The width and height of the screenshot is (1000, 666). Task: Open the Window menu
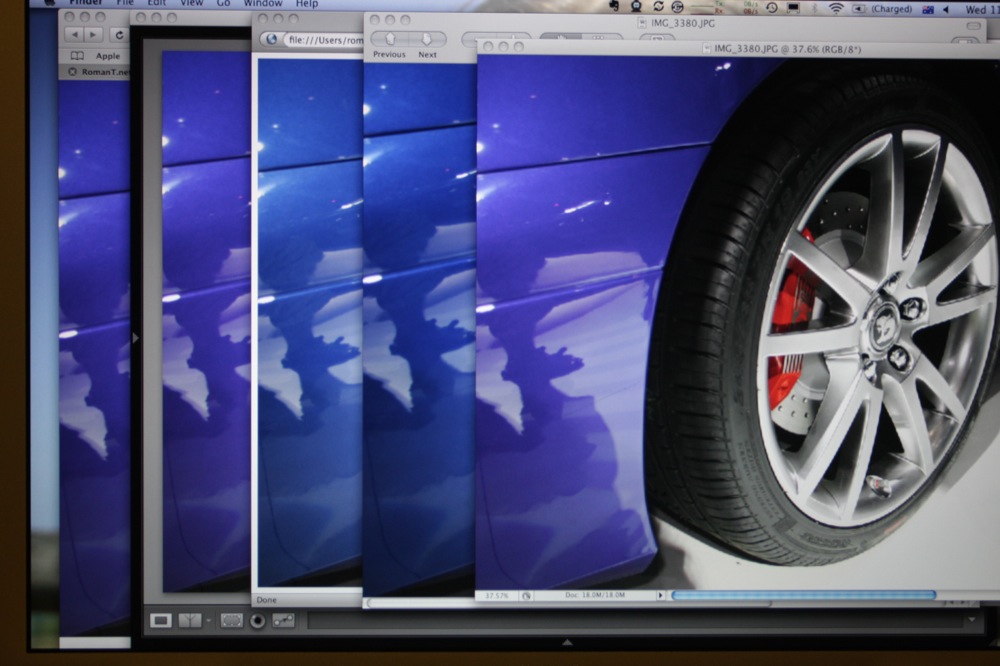tap(263, 4)
